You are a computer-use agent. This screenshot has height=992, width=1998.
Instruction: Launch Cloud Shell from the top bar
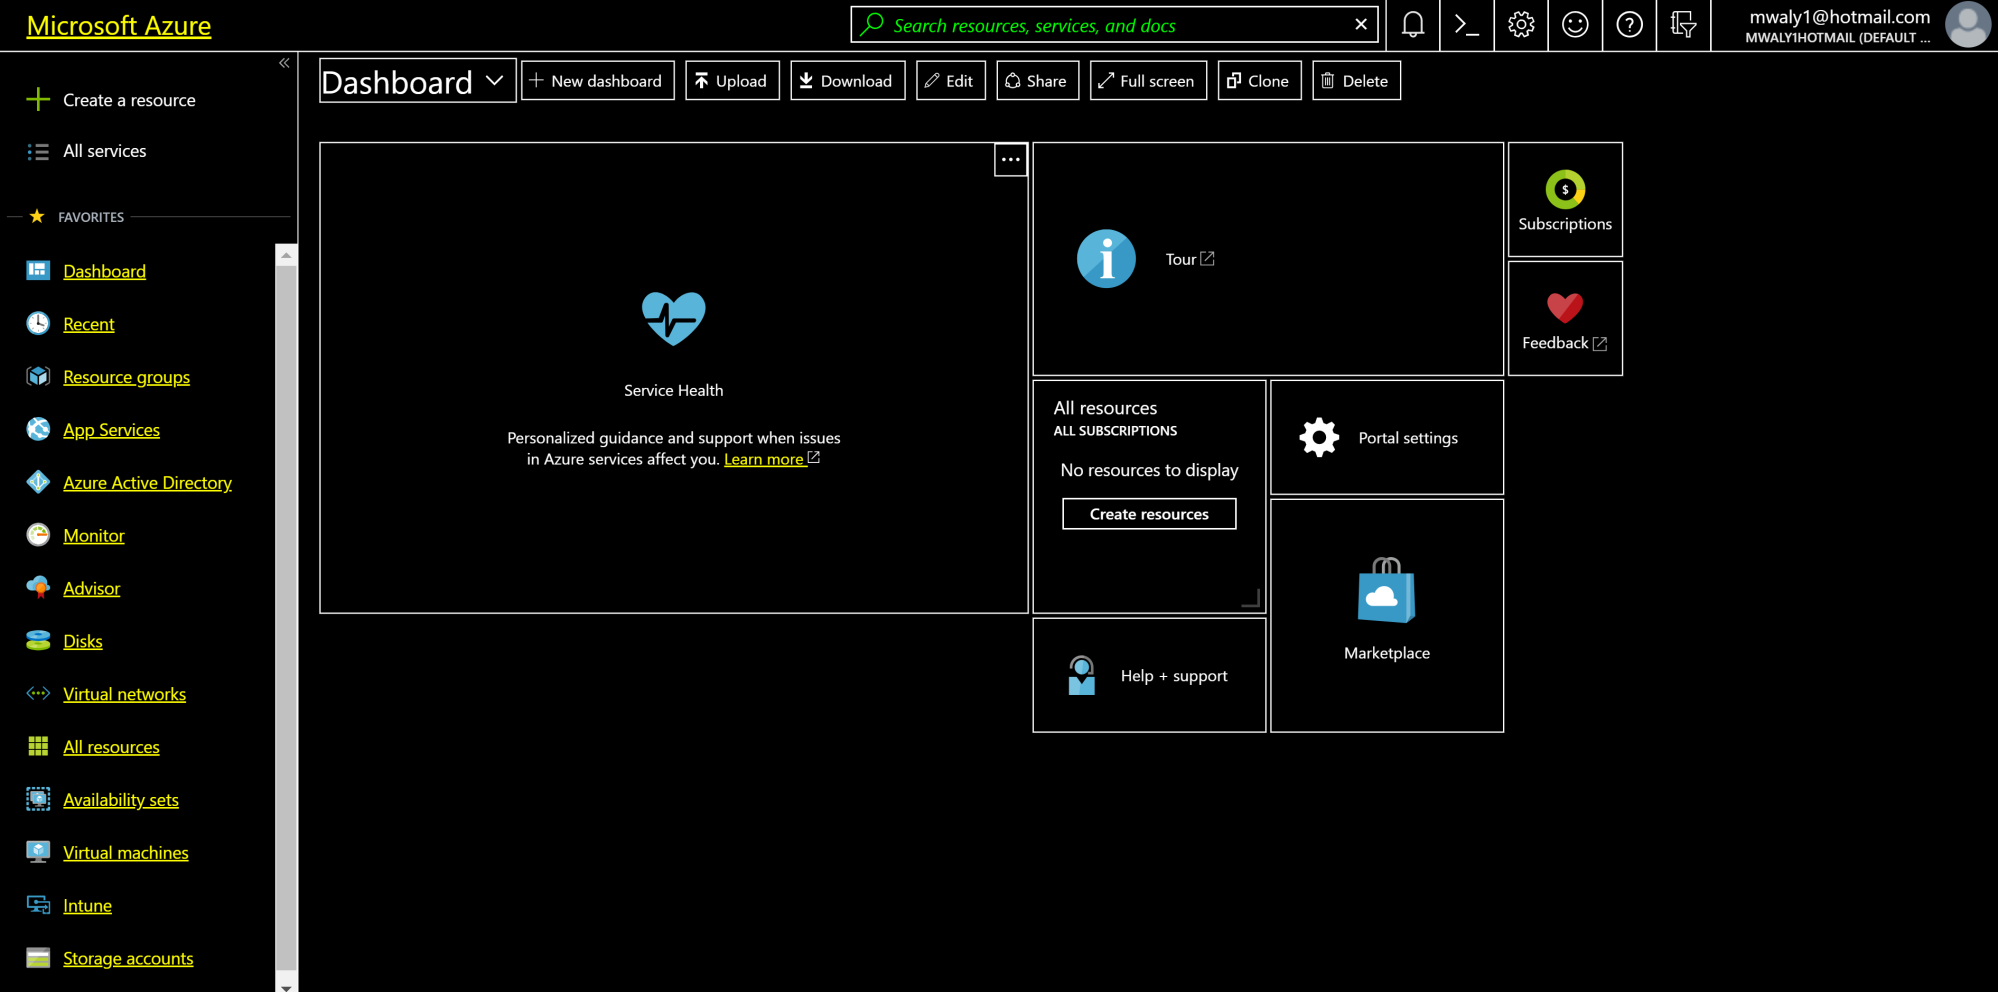pyautogui.click(x=1466, y=25)
